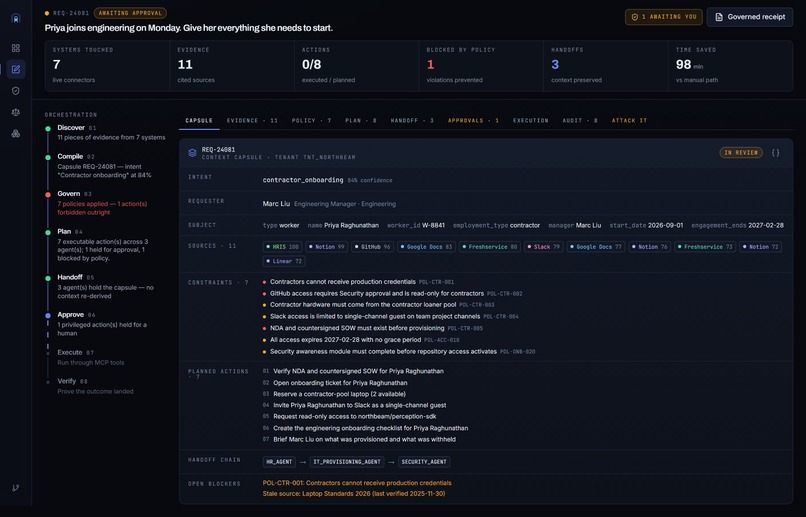Image resolution: width=806 pixels, height=517 pixels.
Task: Click the Freshservice 73 source chip
Action: (705, 247)
